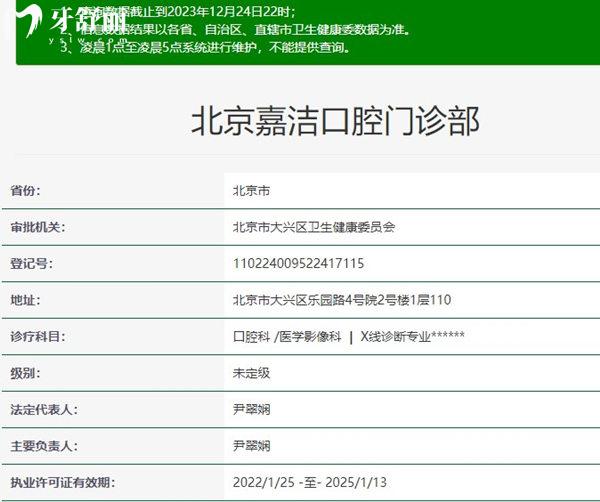Select the 诊疗科目 label

(x=38, y=337)
